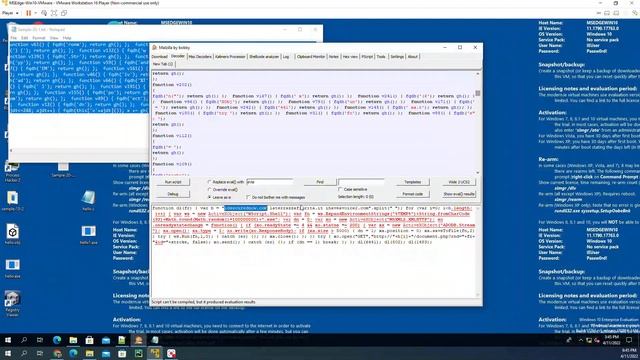Launch Edge from the guest taskbar

57,340
